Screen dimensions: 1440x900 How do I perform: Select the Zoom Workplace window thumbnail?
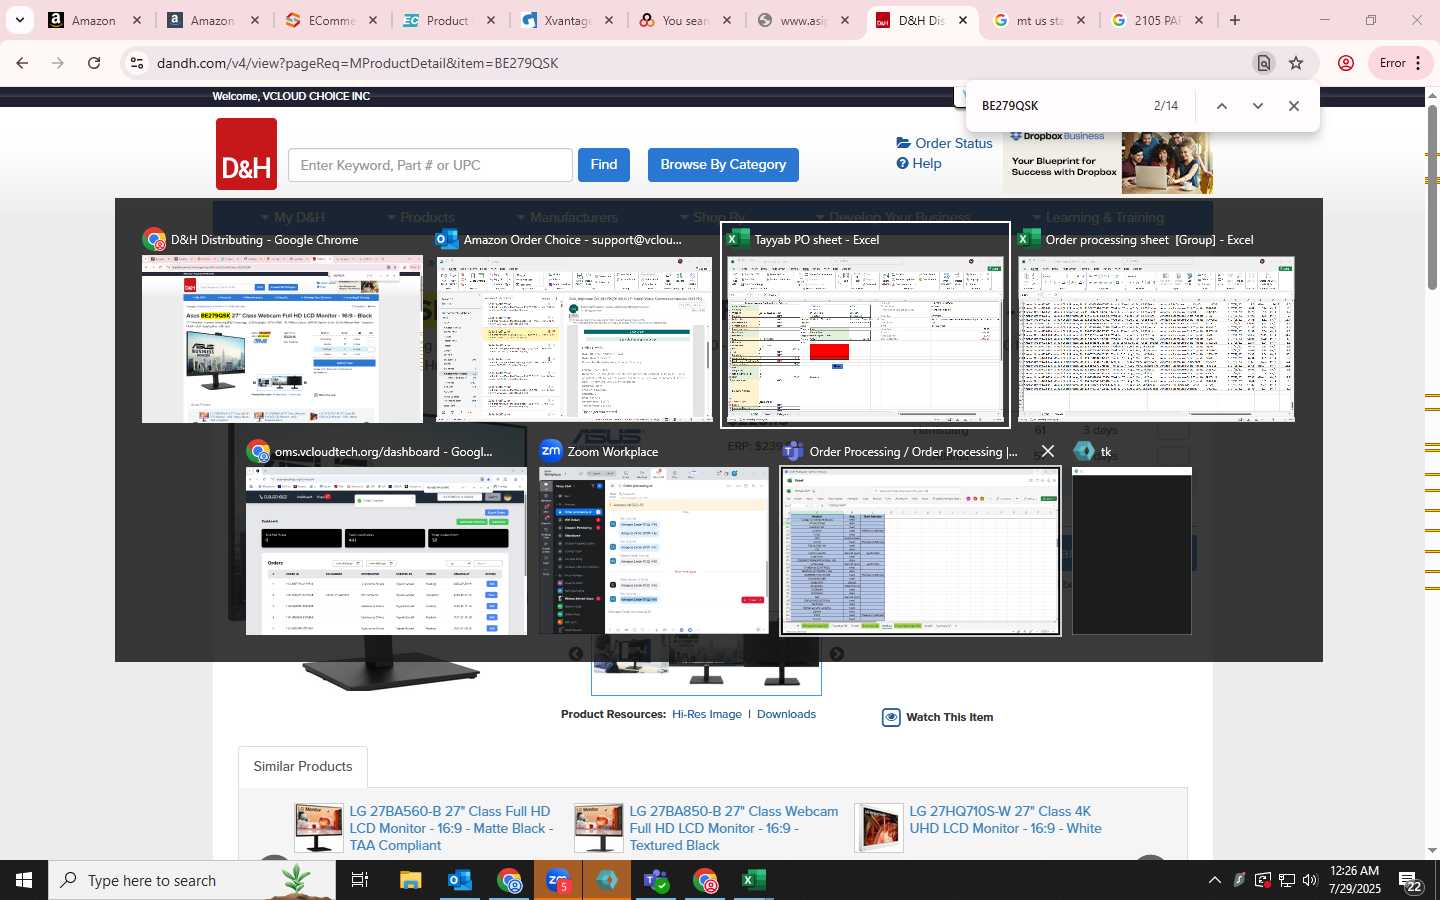click(654, 551)
